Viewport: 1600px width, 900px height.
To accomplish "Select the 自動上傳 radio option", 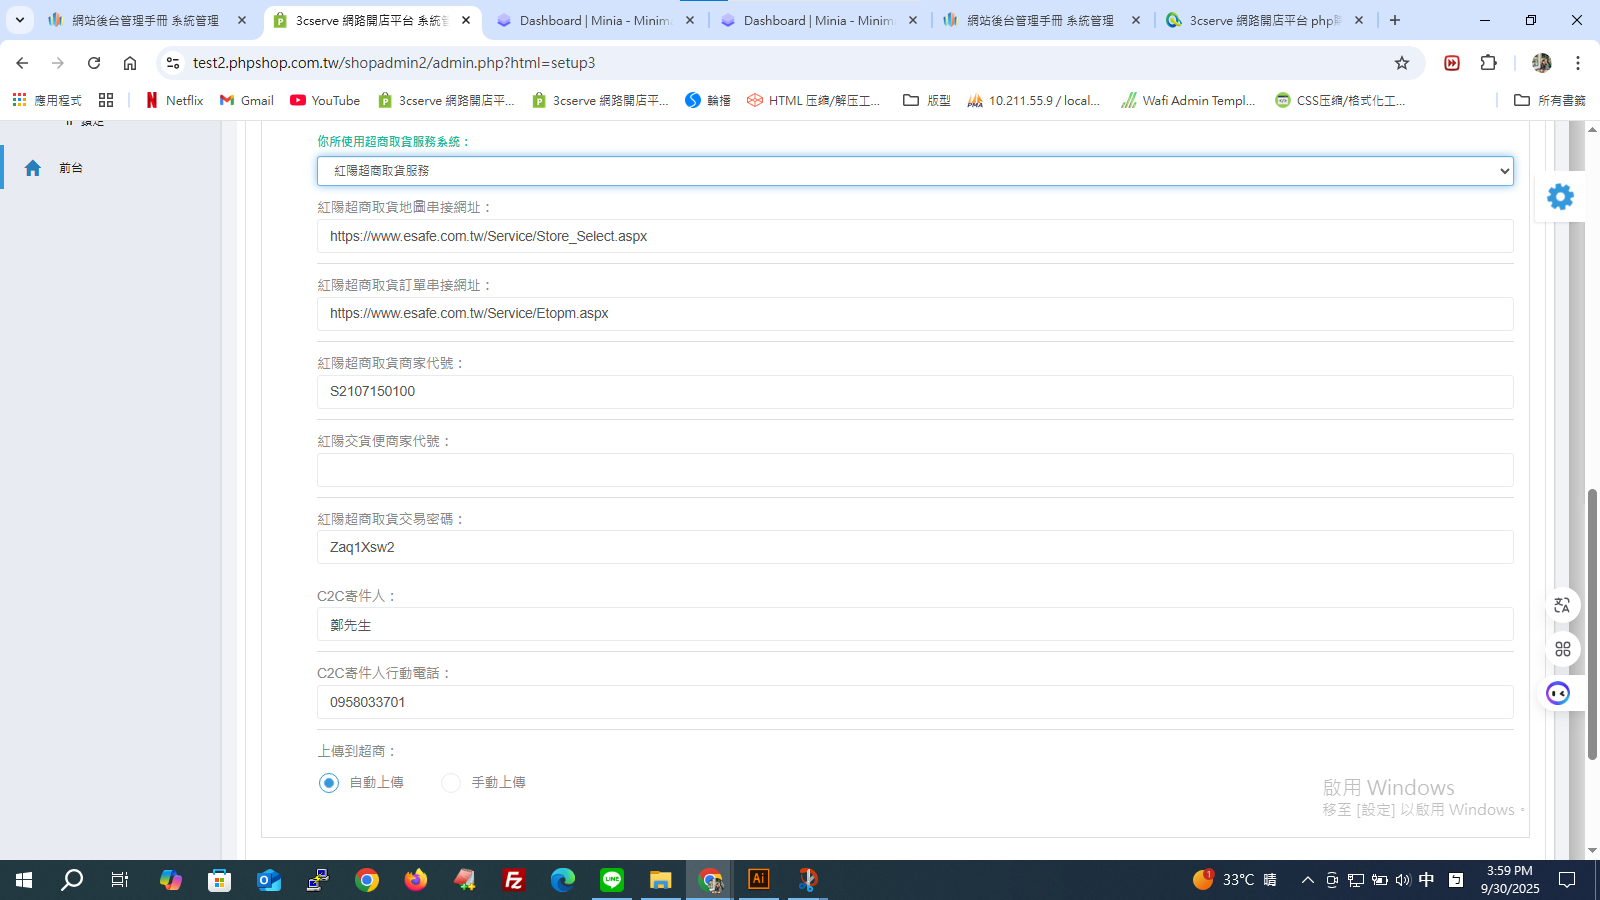I will (329, 783).
